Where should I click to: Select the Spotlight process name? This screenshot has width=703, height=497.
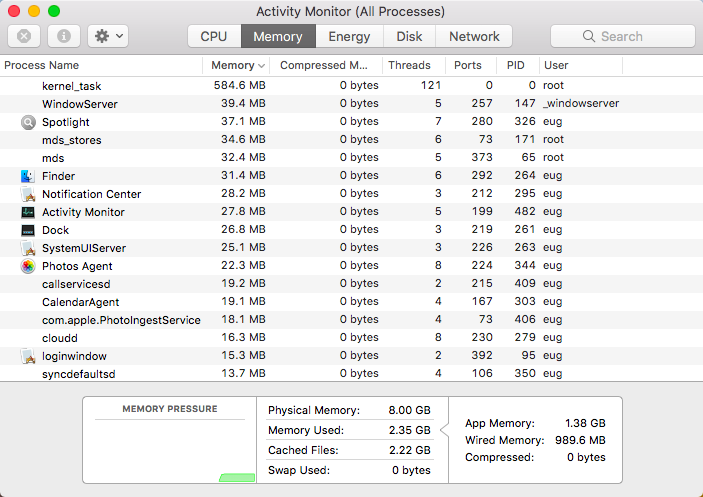tap(65, 122)
